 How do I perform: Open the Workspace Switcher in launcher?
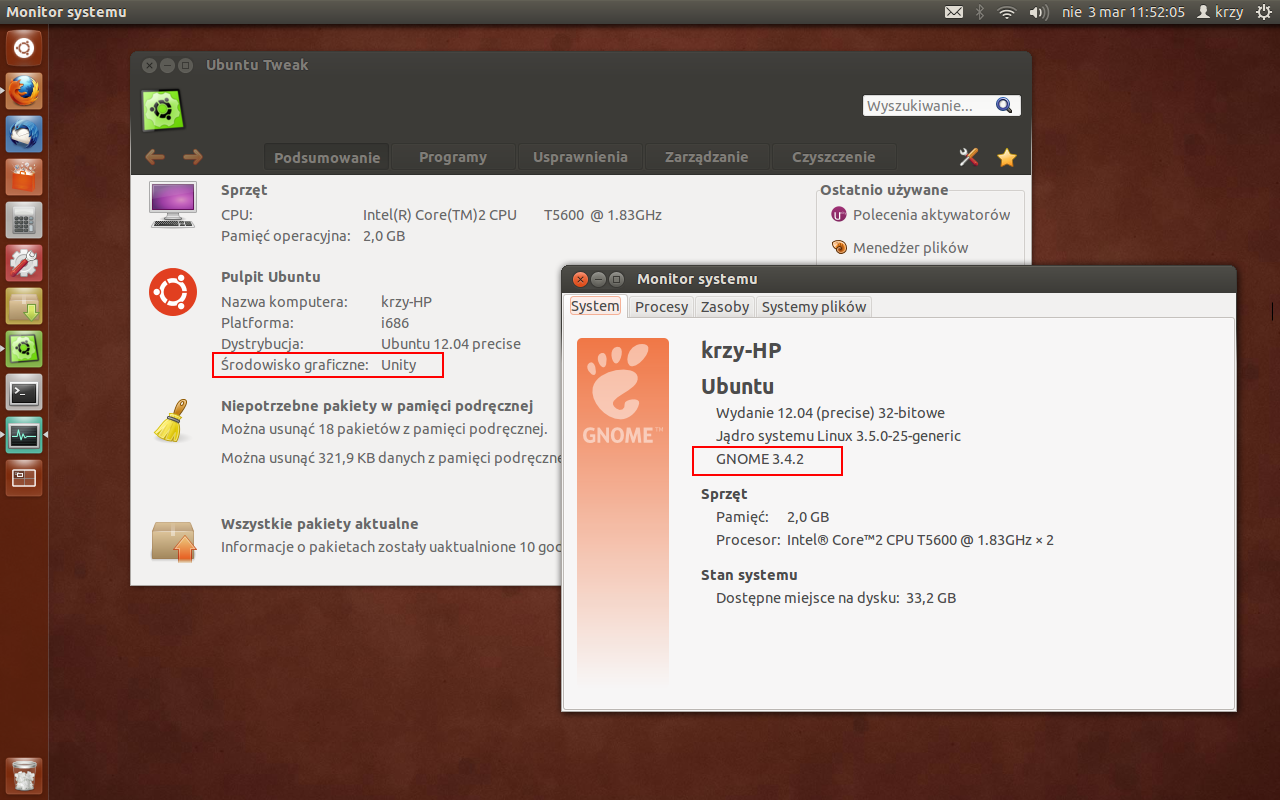pyautogui.click(x=24, y=478)
